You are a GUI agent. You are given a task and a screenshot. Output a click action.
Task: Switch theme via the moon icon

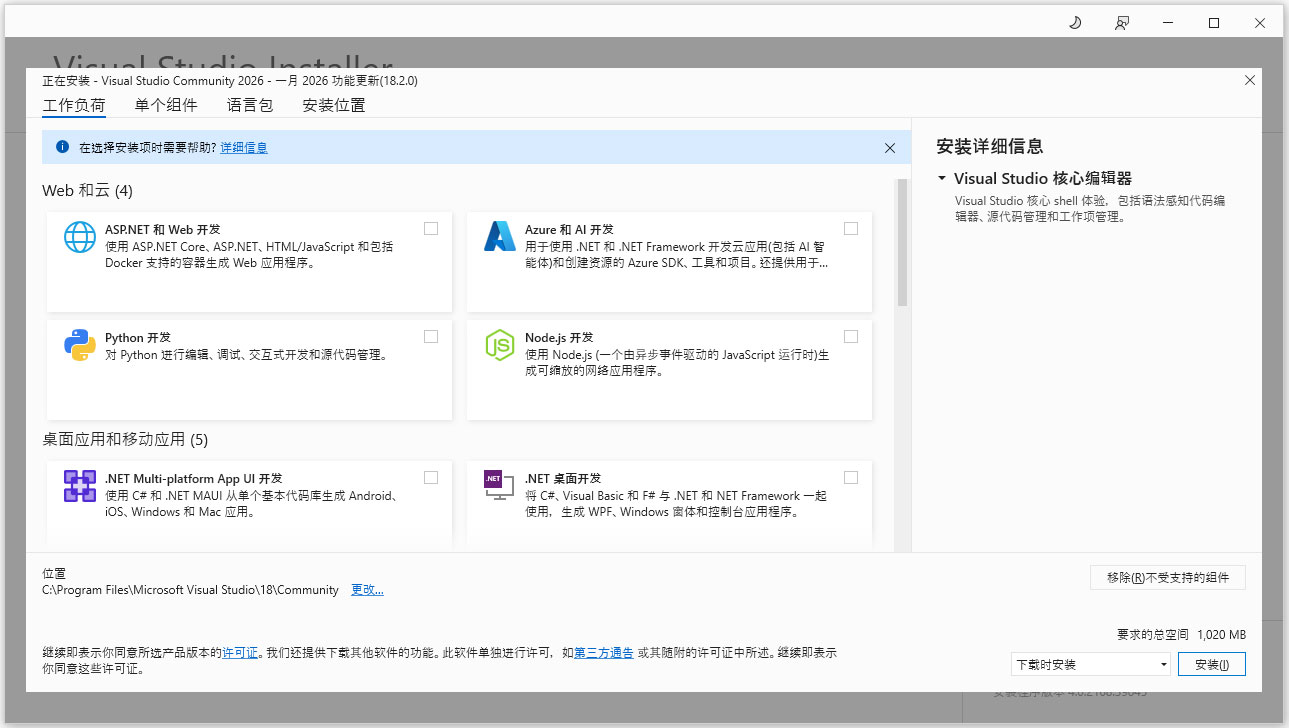[1074, 21]
